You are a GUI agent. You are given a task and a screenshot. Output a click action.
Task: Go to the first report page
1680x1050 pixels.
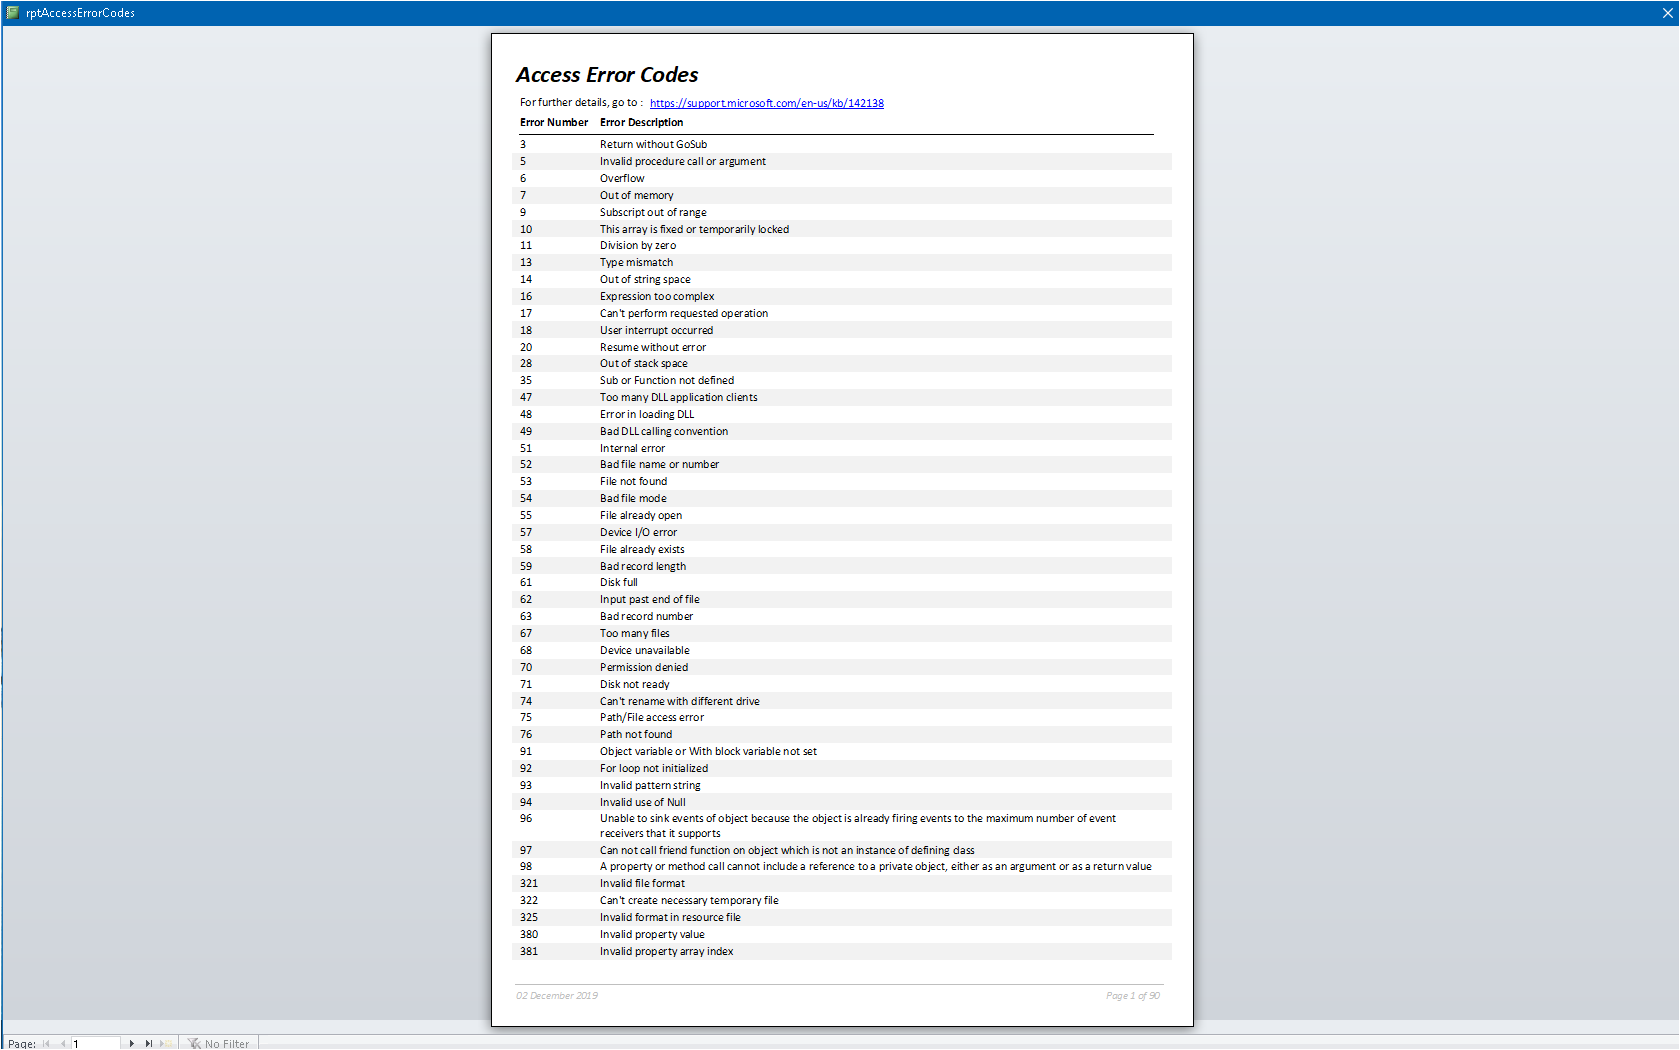point(46,1043)
